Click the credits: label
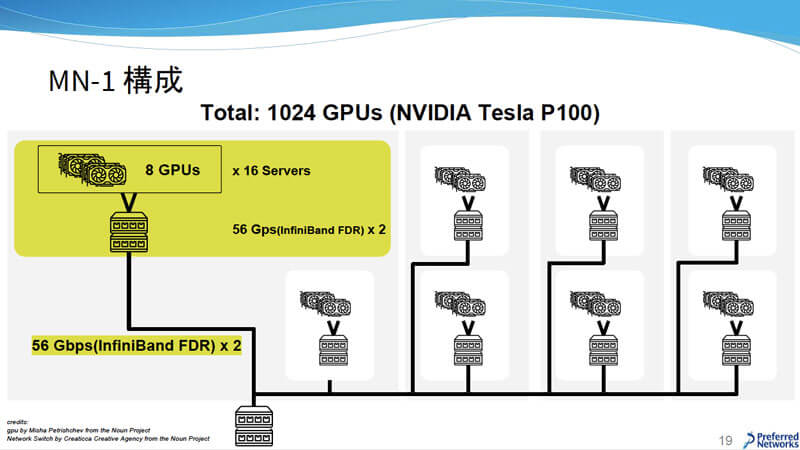800x450 pixels. coord(17,422)
